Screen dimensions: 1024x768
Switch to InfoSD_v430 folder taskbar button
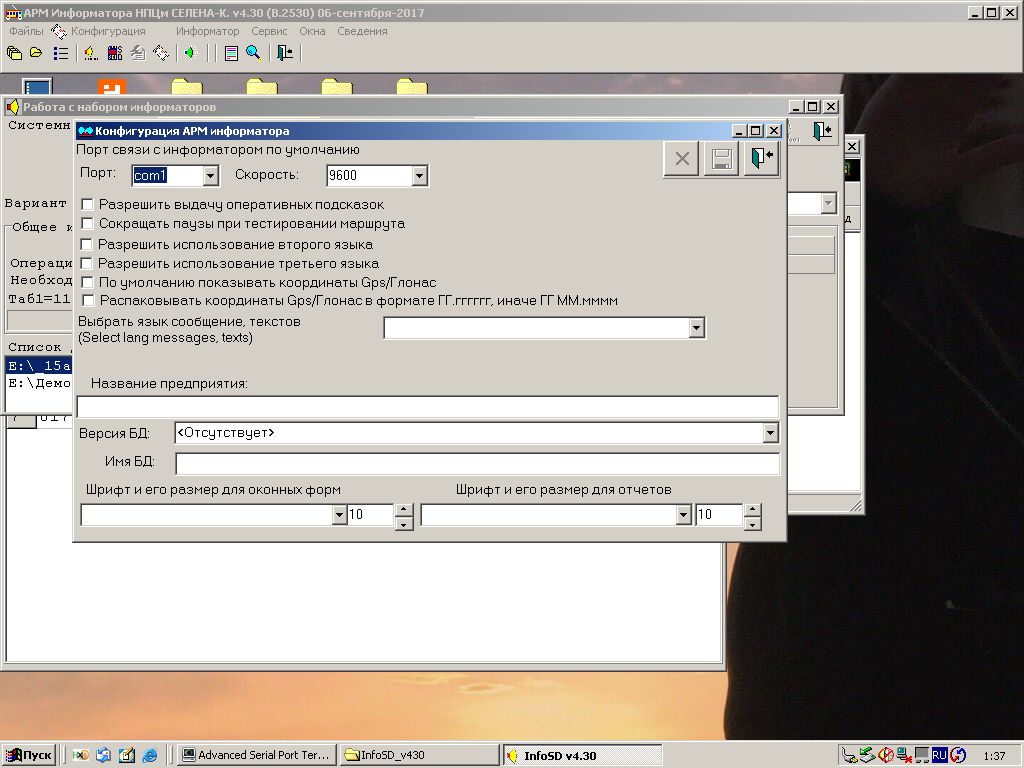click(421, 756)
